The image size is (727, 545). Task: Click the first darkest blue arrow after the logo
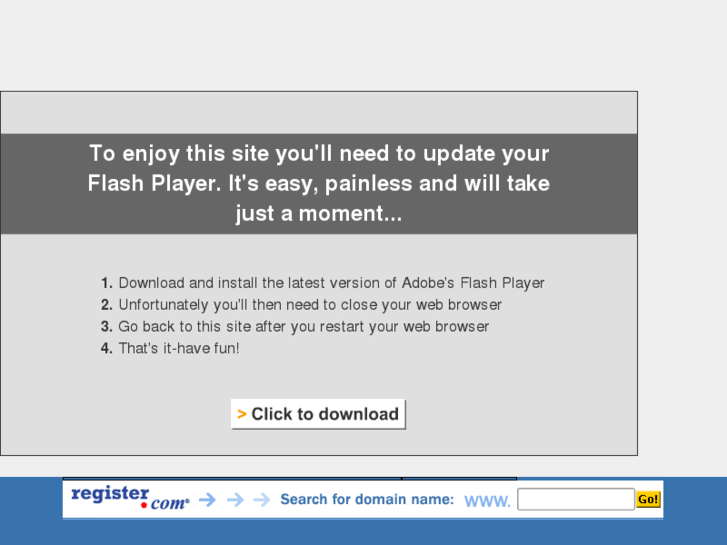coord(207,500)
